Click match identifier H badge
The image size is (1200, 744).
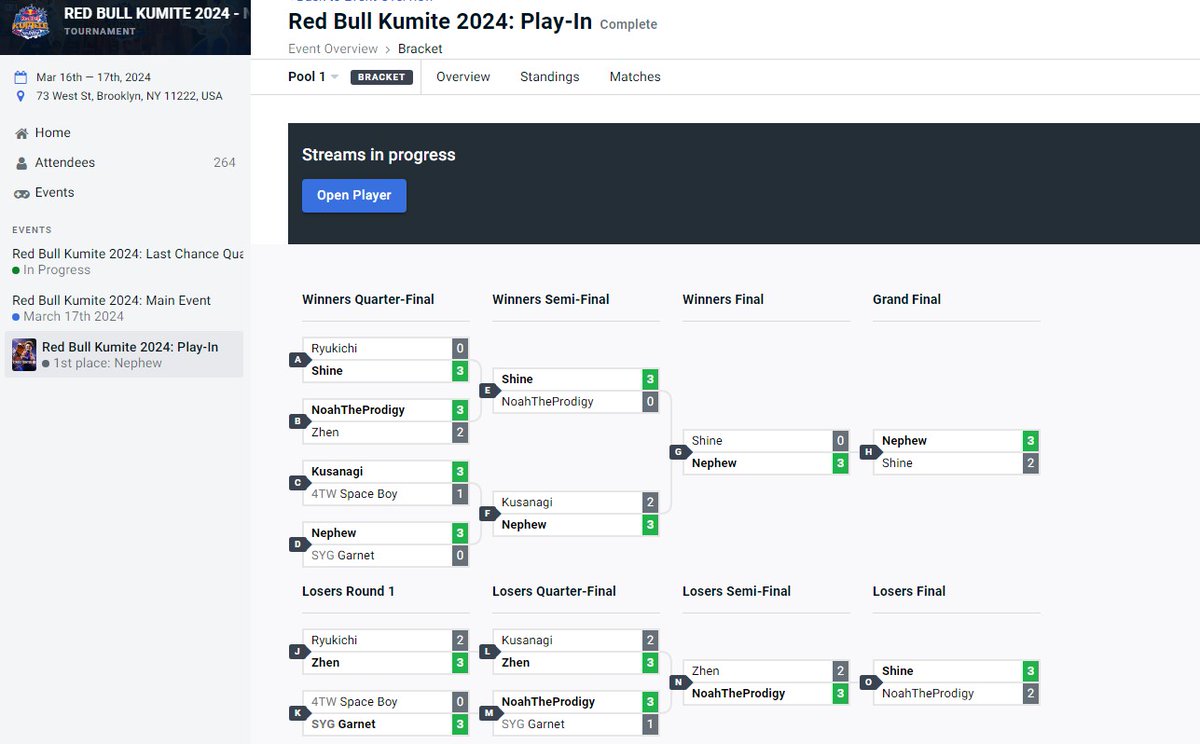point(868,452)
